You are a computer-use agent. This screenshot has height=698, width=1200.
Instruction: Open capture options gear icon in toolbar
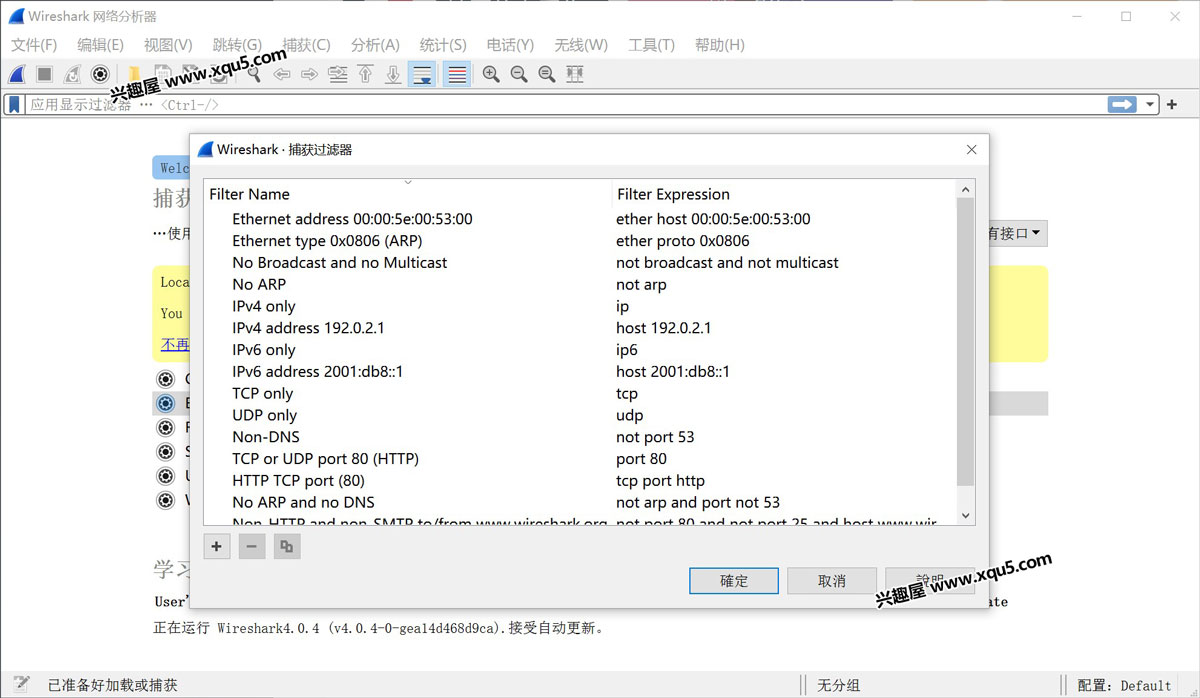coord(100,74)
